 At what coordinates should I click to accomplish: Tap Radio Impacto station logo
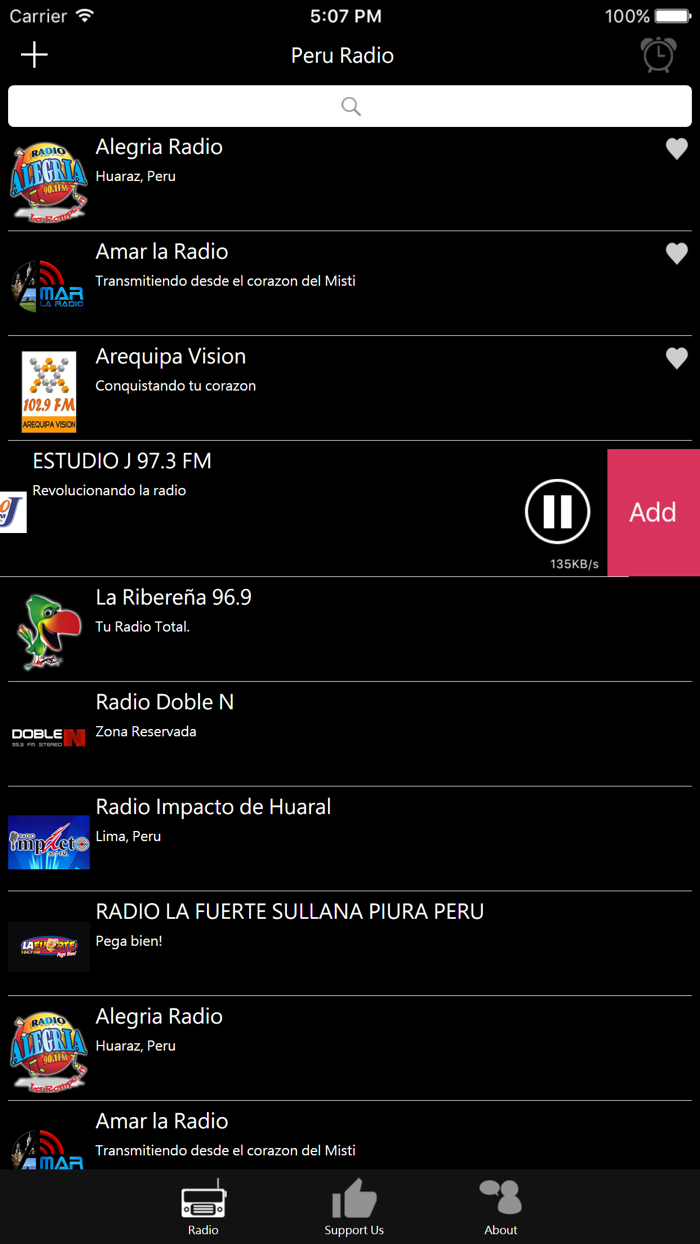(49, 842)
